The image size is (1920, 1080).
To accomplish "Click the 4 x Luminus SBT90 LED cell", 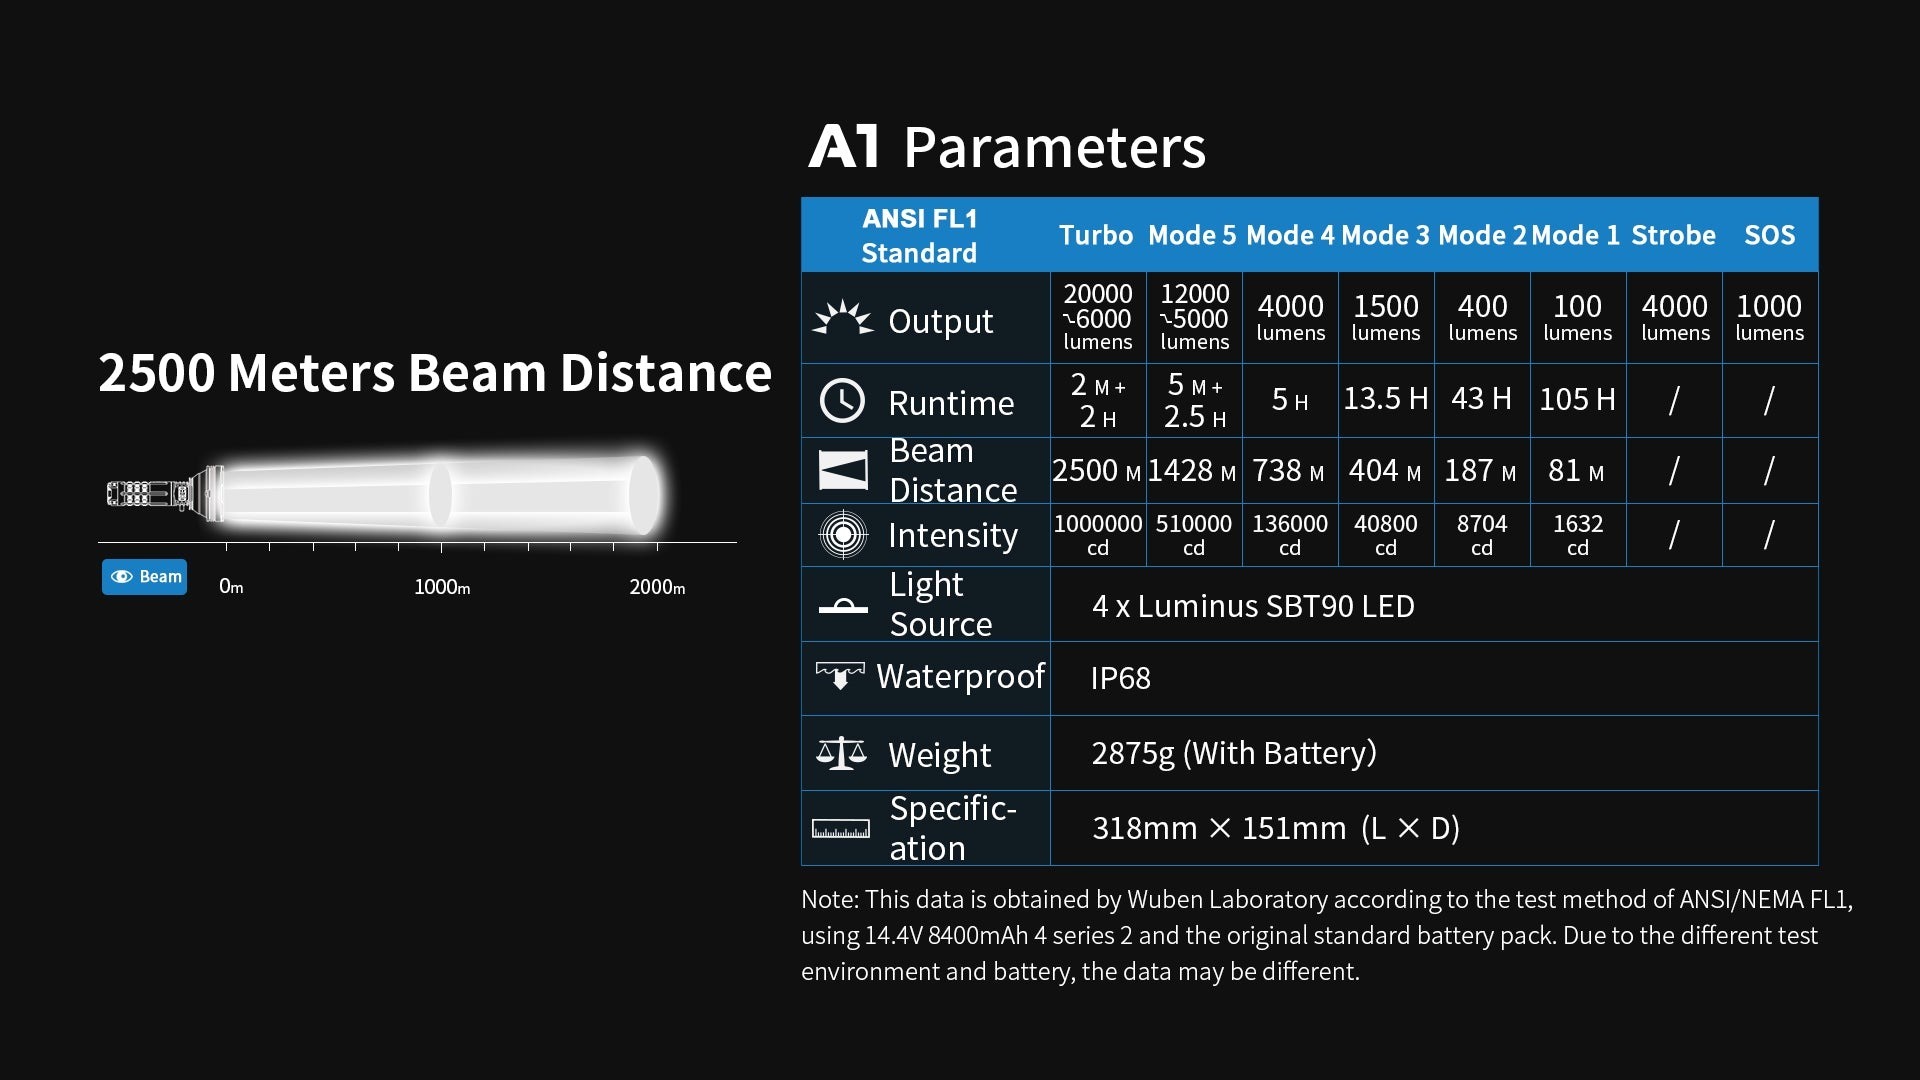I will coord(1253,606).
